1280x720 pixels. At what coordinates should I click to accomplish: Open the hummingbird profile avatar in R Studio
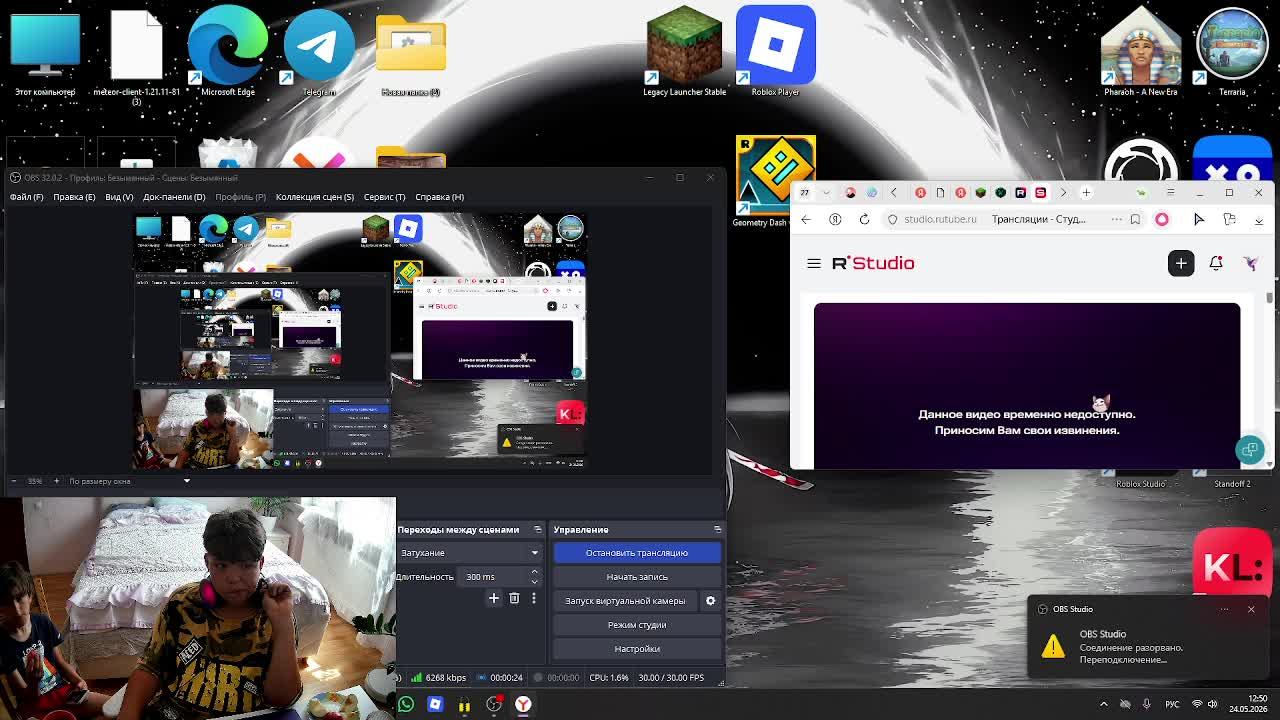(1250, 263)
